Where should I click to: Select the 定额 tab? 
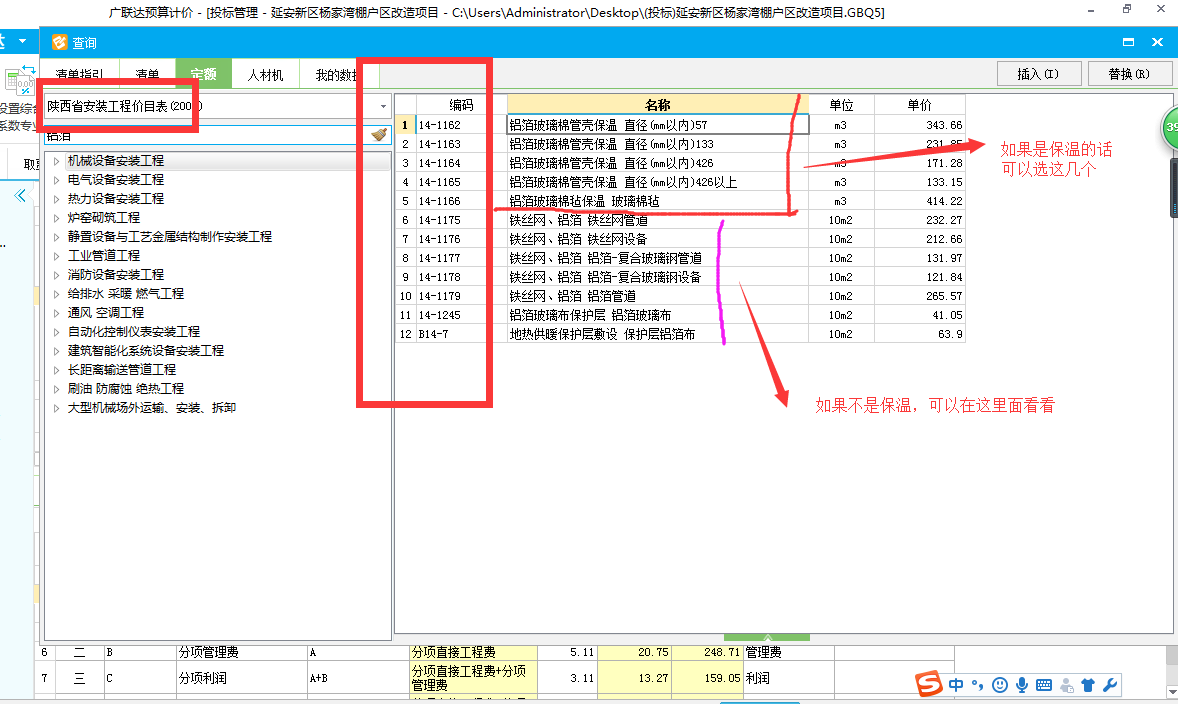(x=204, y=74)
